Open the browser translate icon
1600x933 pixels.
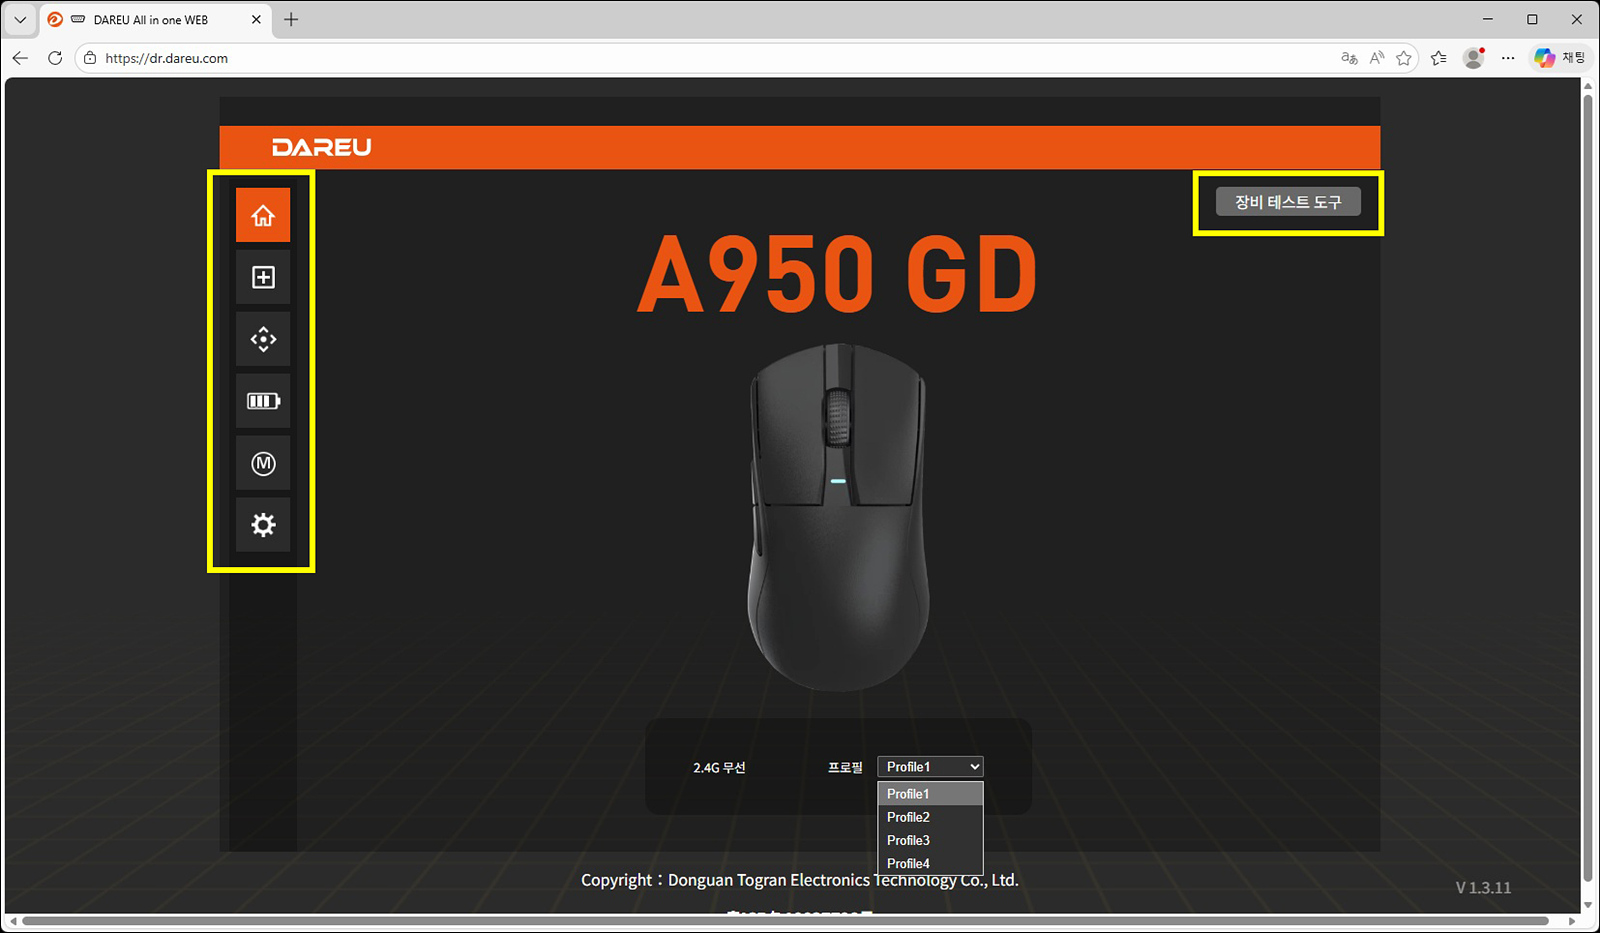(x=1349, y=58)
